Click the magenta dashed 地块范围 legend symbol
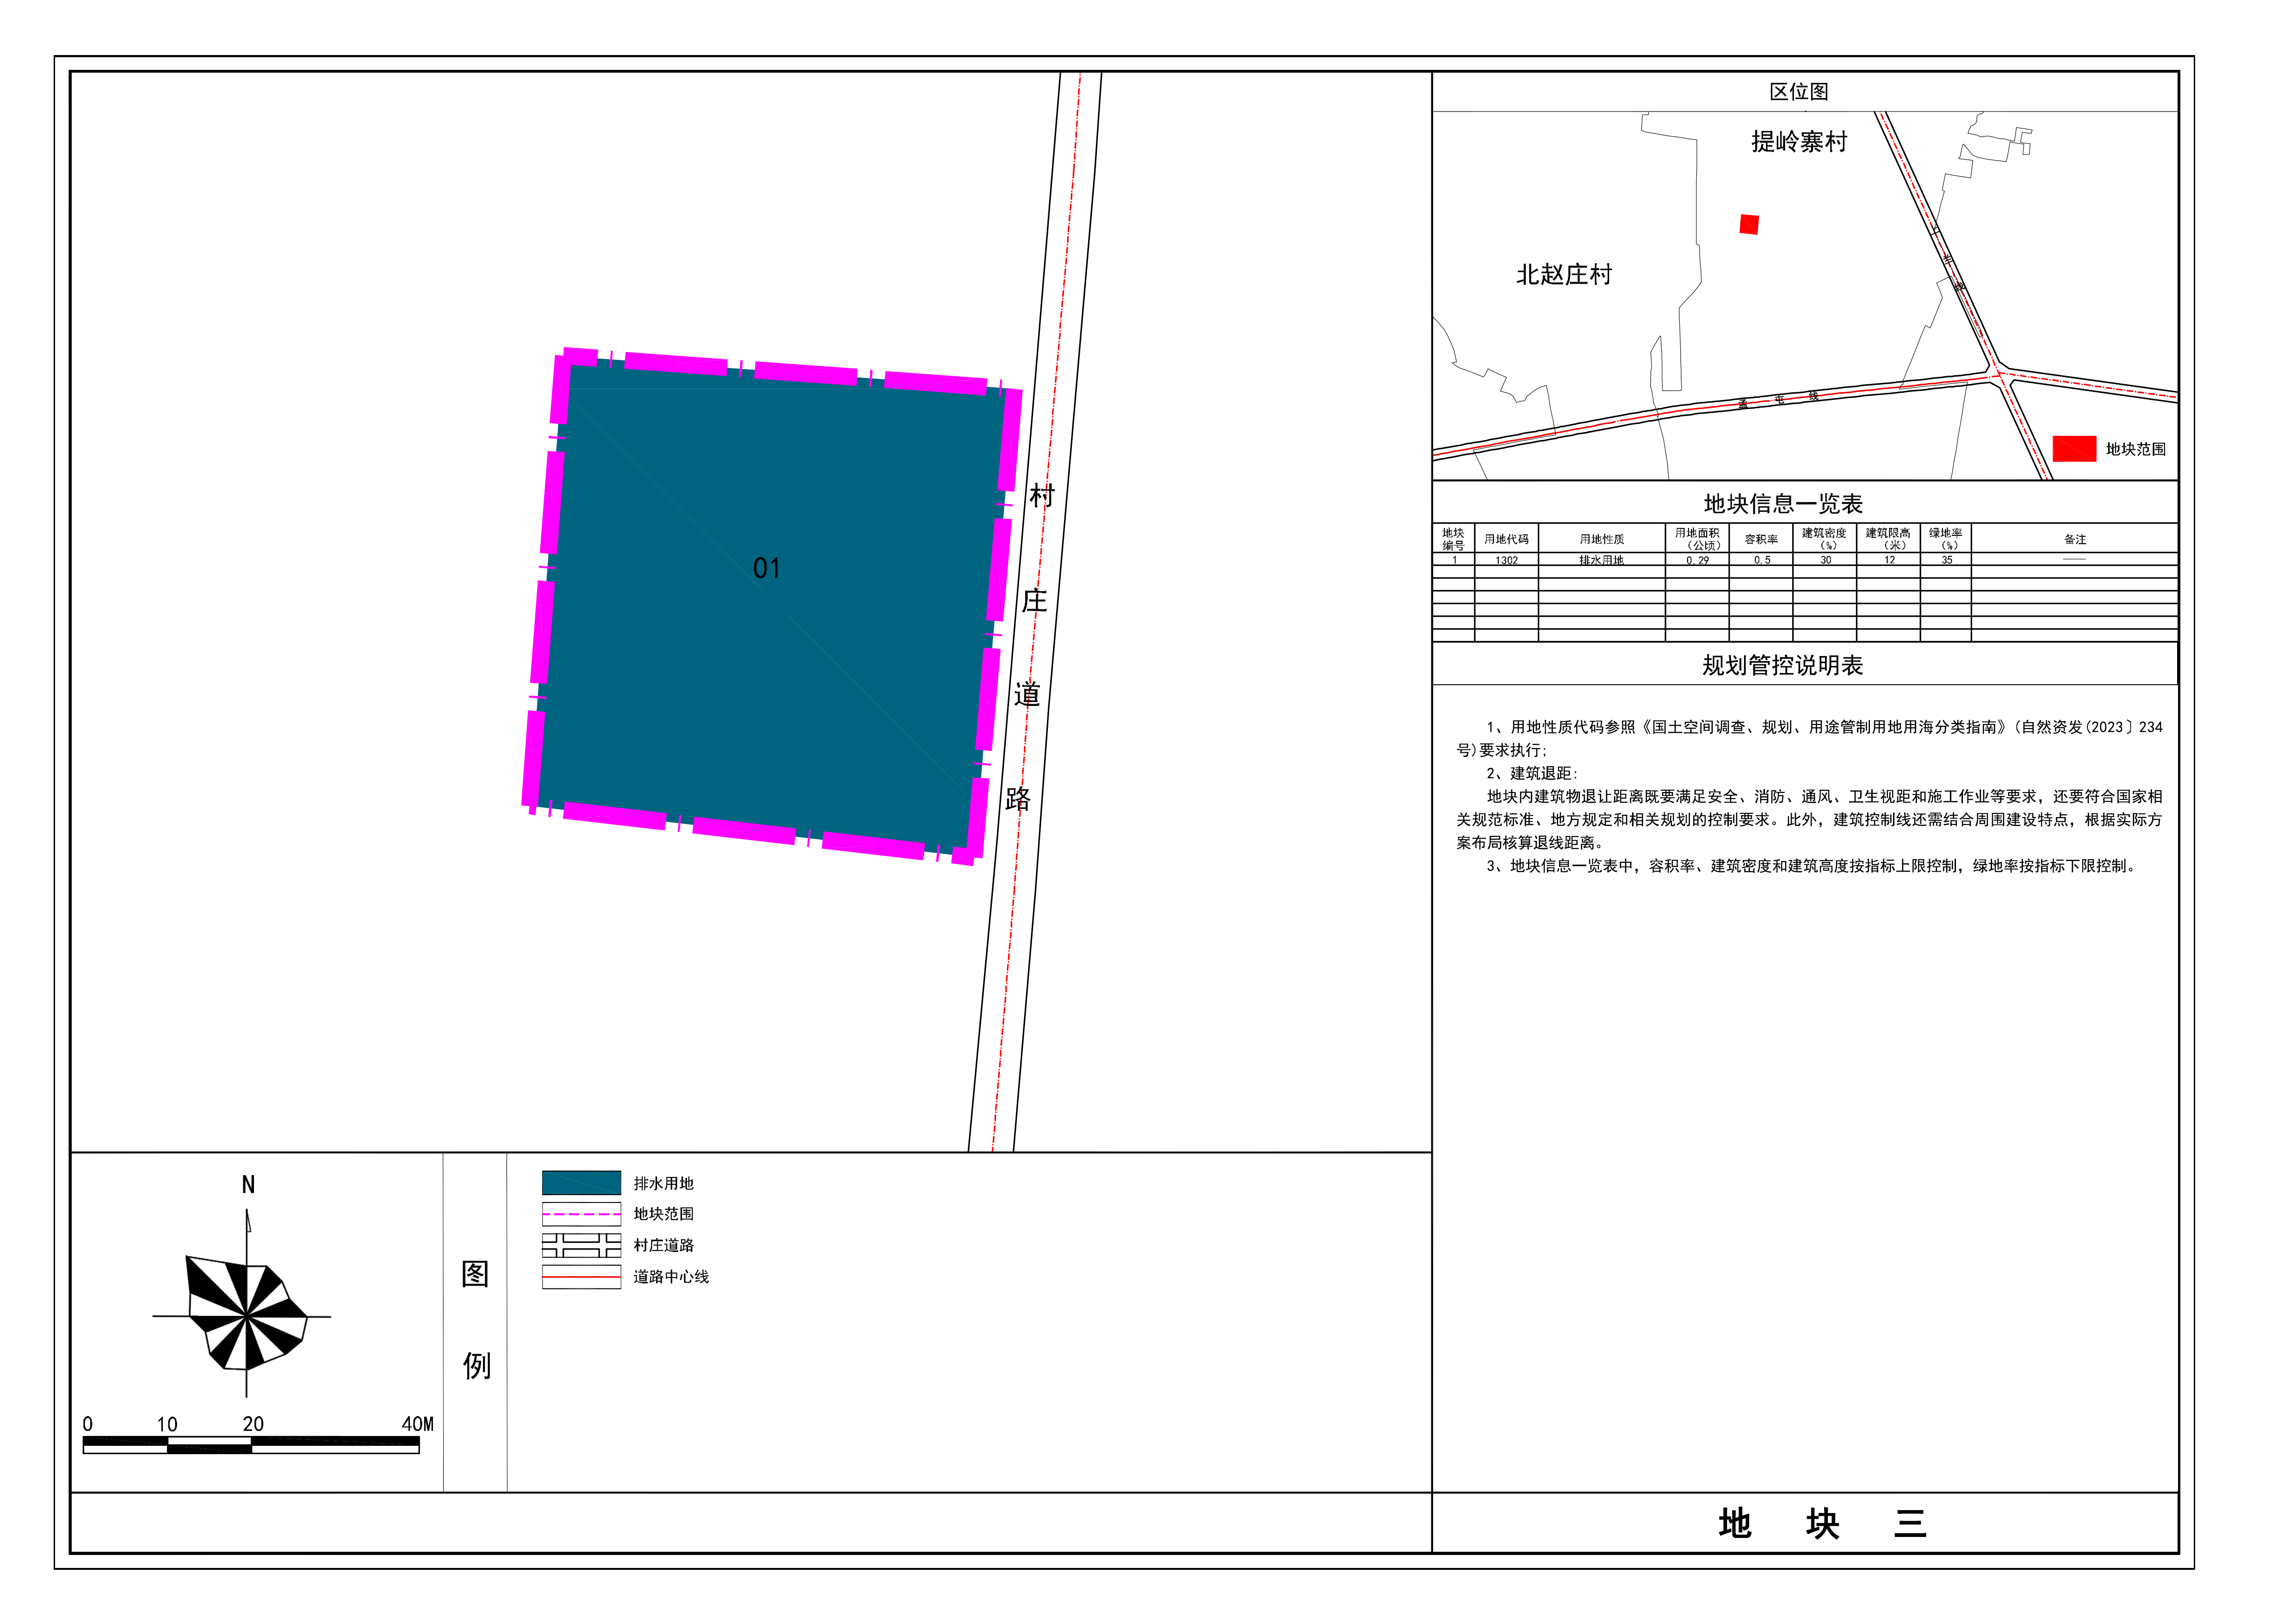The height and width of the screenshot is (1623, 2296). coord(581,1213)
